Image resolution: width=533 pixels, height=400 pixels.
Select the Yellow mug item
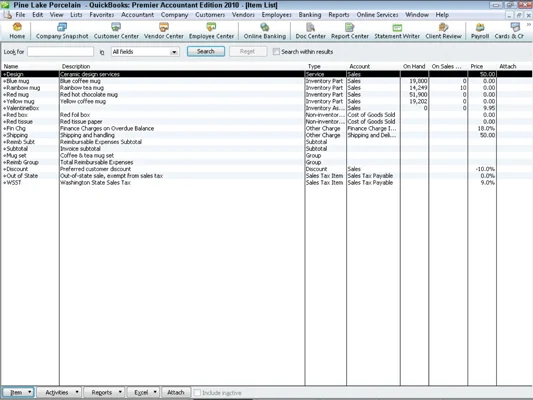coord(266,101)
